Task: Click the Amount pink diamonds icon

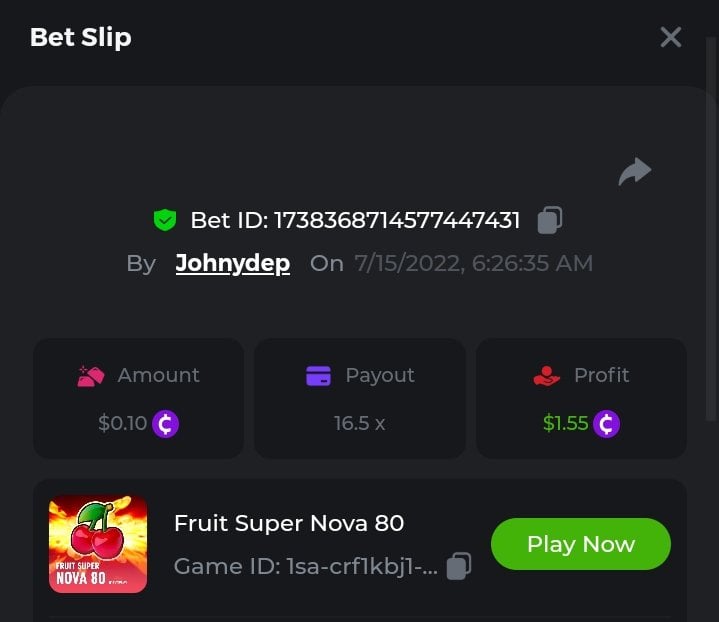Action: 91,376
